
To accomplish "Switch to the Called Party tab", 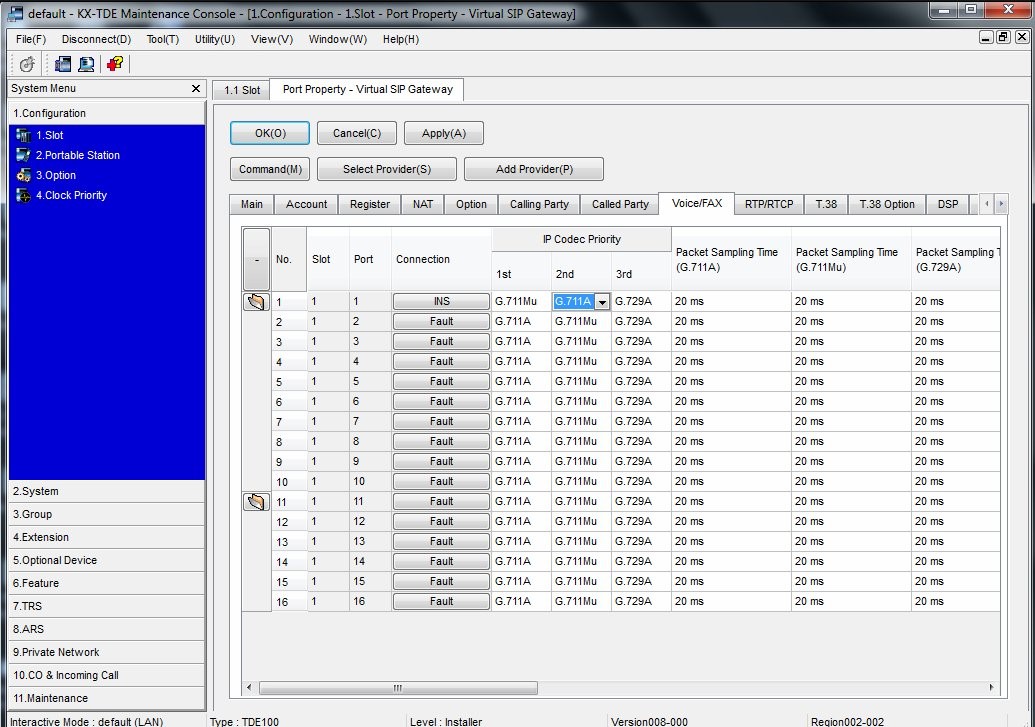I will click(620, 205).
